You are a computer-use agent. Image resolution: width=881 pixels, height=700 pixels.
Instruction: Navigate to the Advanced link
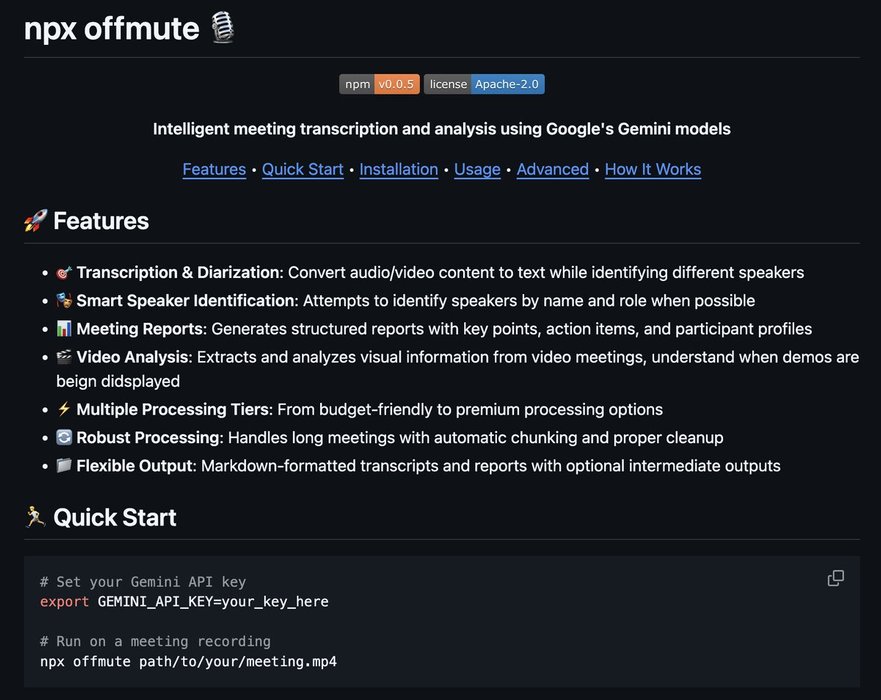[x=552, y=170]
